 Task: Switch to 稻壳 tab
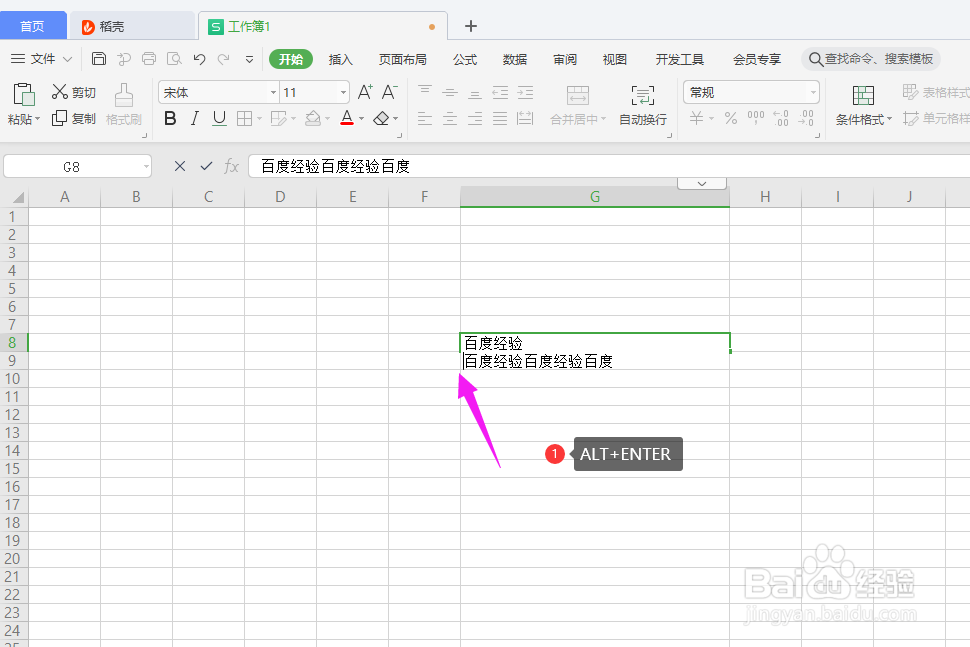click(132, 26)
